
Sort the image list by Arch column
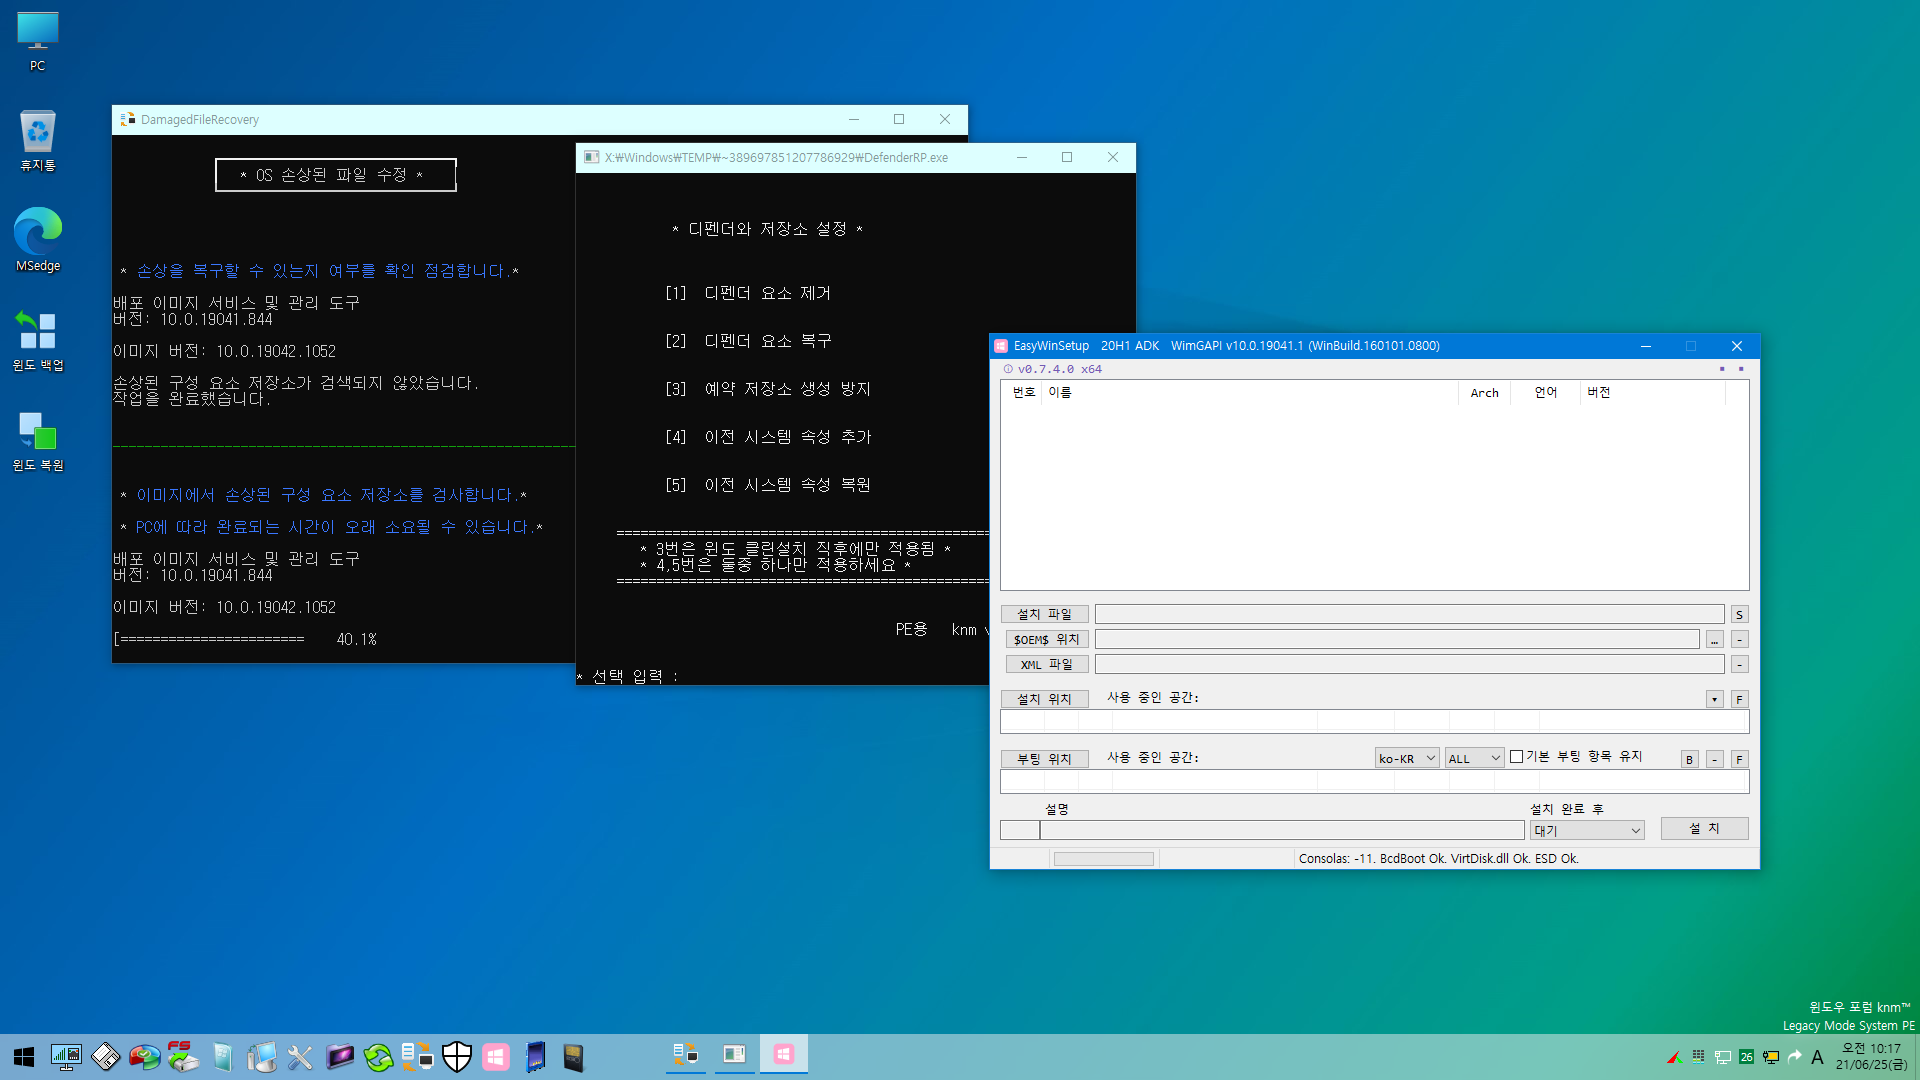pyautogui.click(x=1484, y=393)
